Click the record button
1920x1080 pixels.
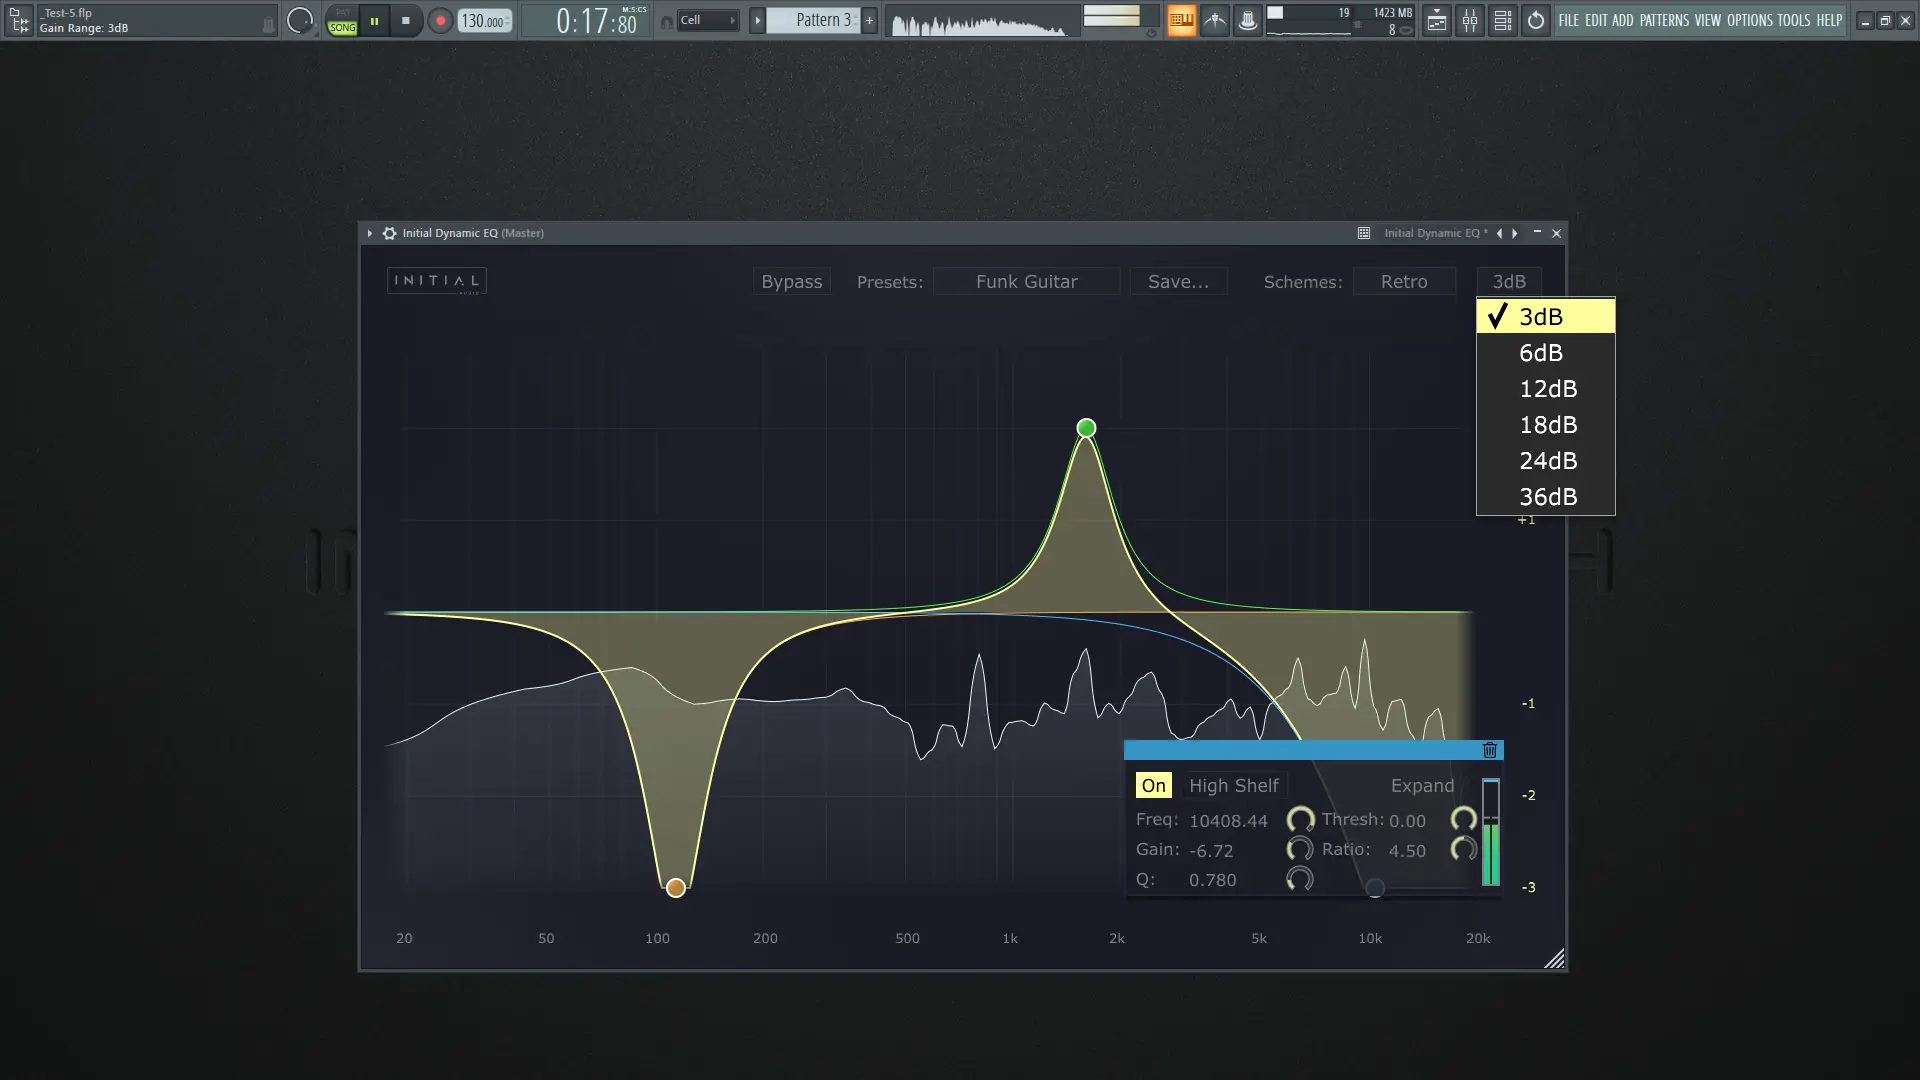pyautogui.click(x=440, y=20)
